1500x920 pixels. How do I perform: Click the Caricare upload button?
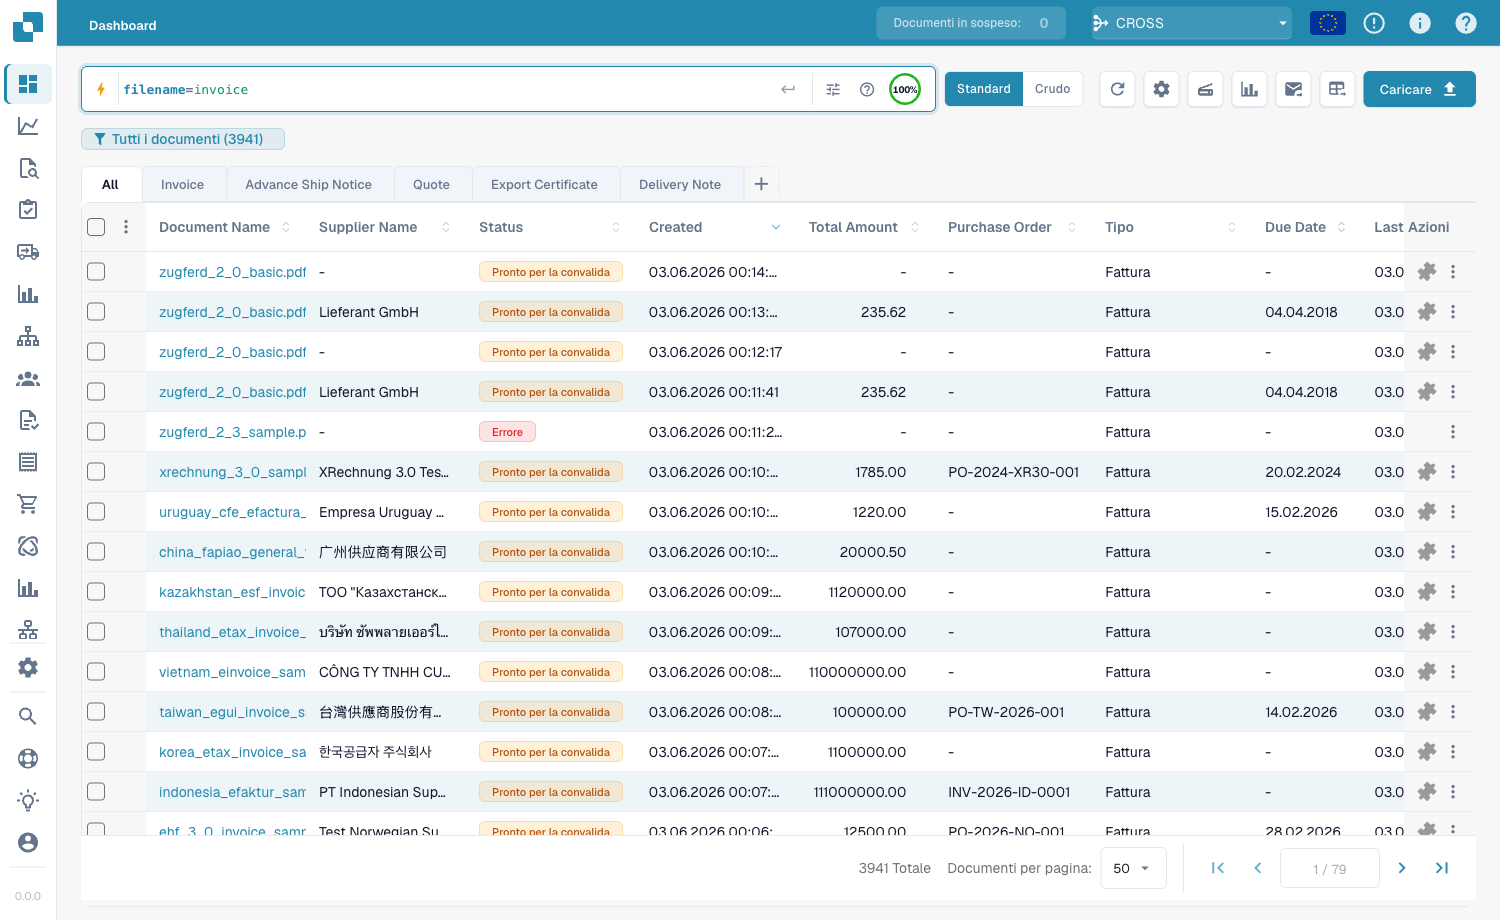tap(1419, 89)
